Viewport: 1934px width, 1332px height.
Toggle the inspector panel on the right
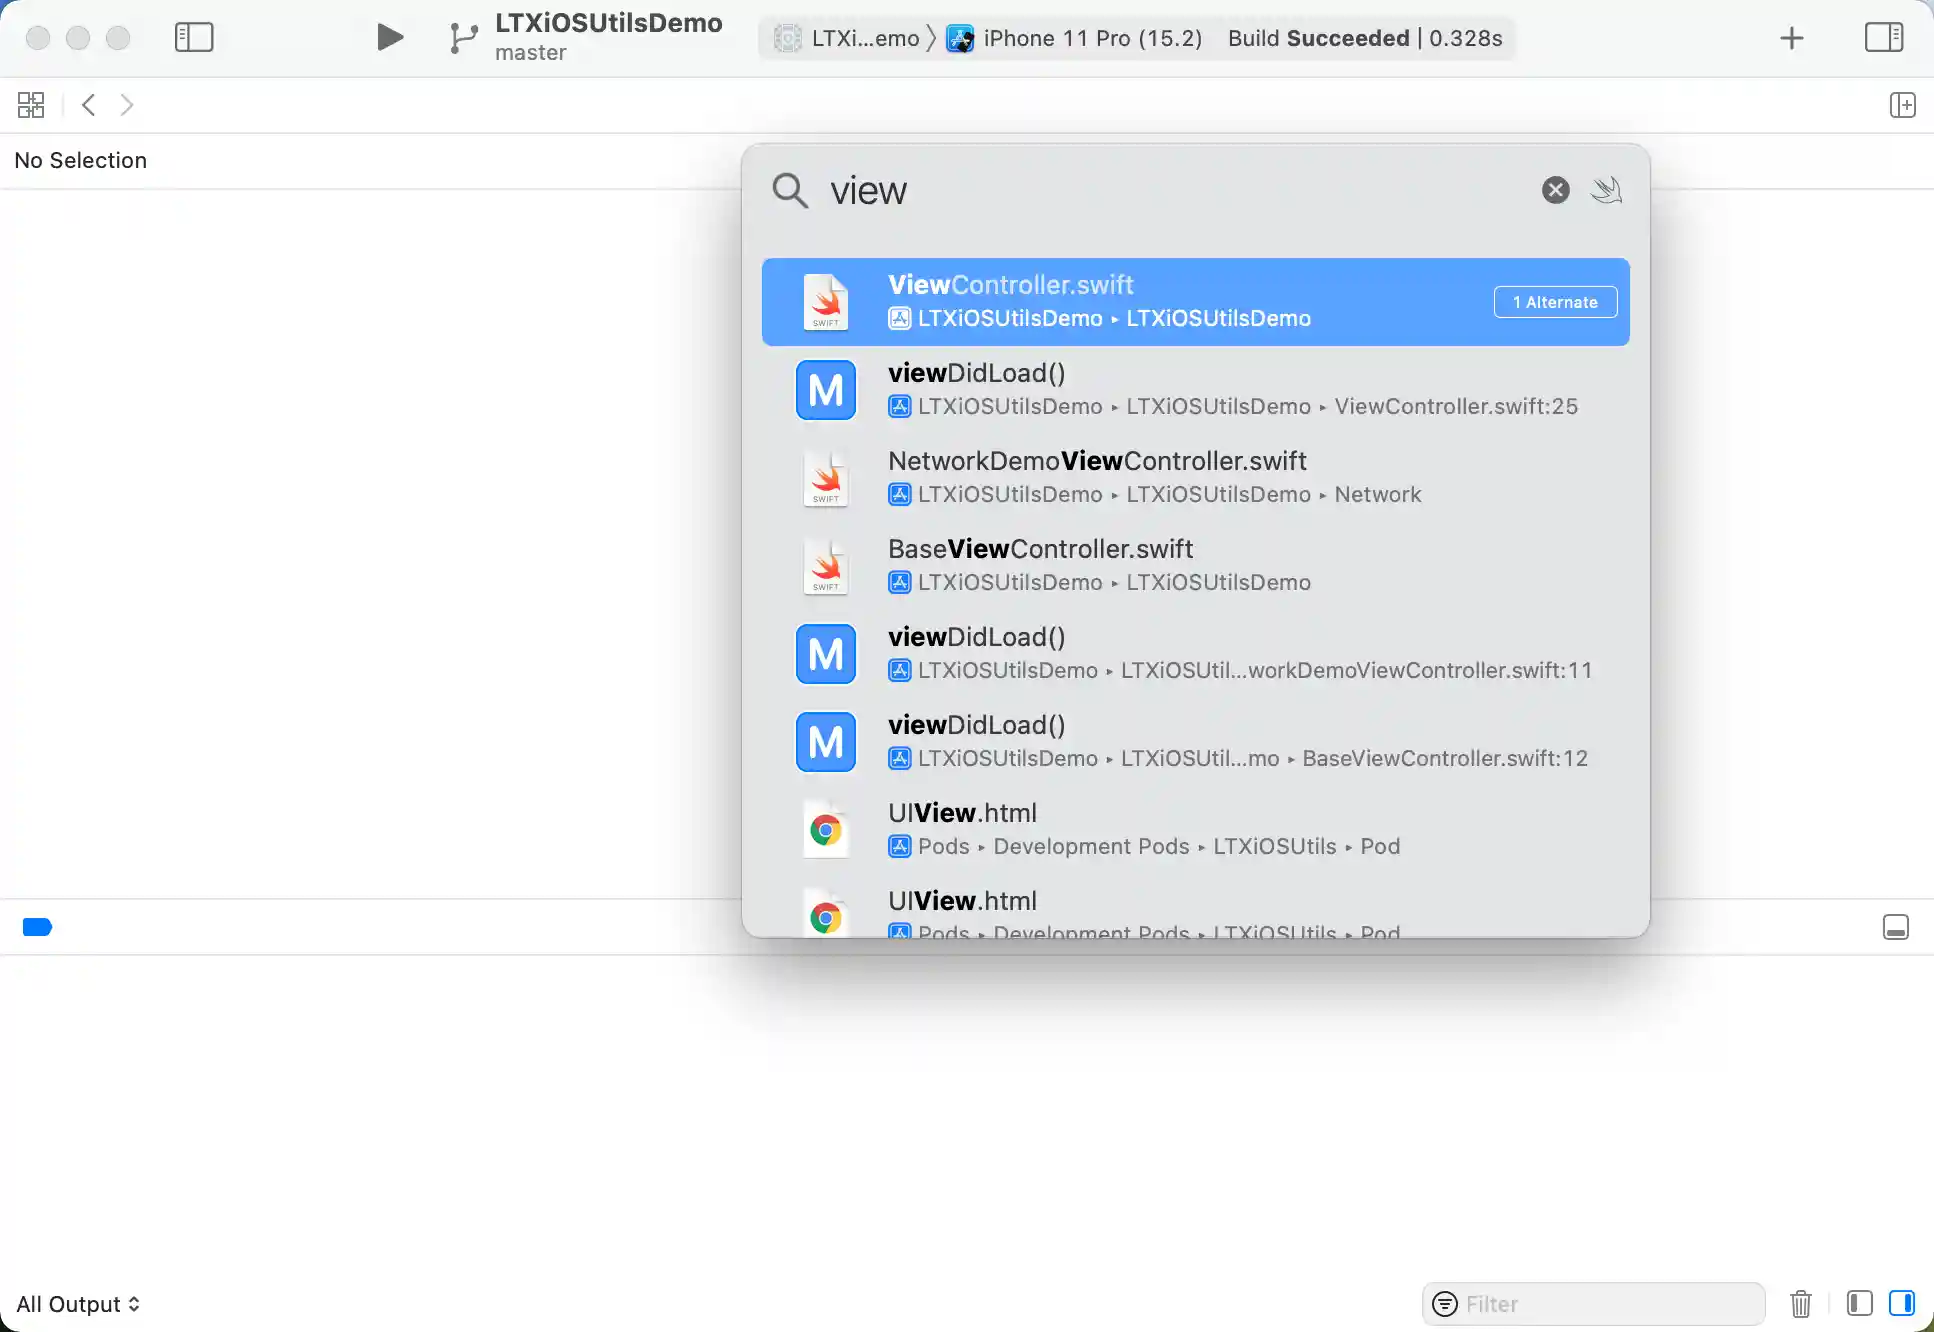pyautogui.click(x=1883, y=38)
